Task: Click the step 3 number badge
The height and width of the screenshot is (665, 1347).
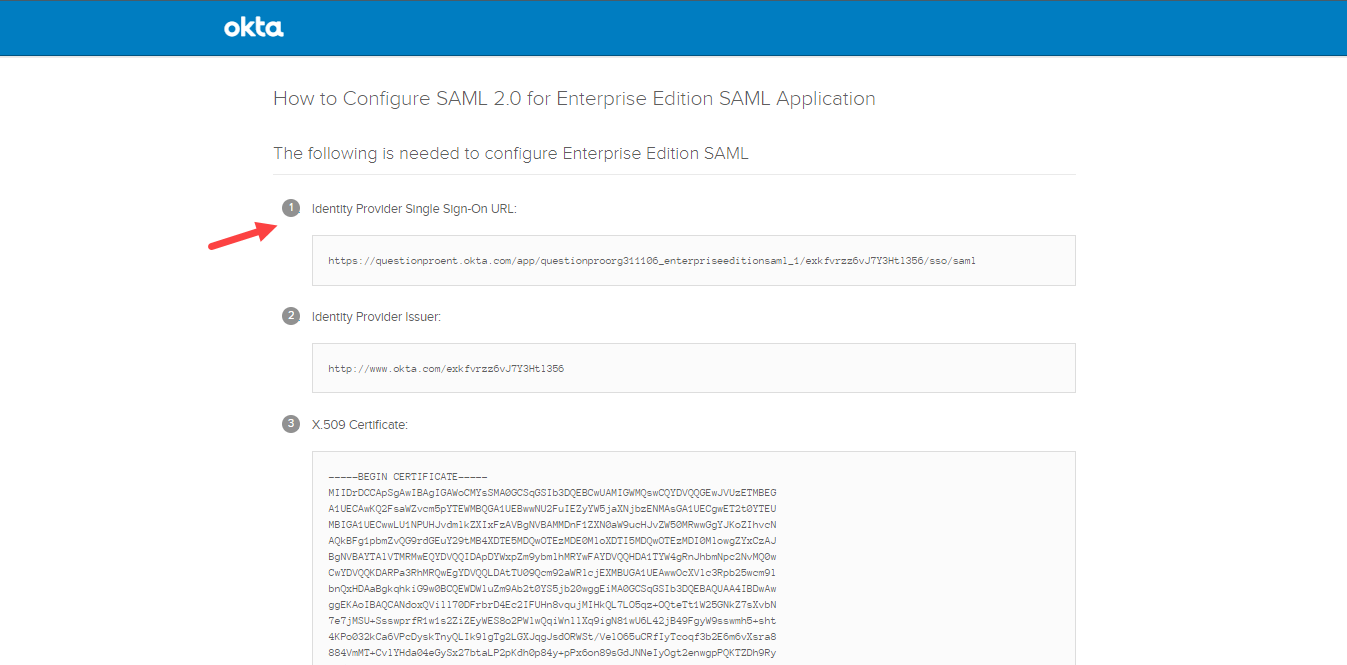Action: (x=291, y=424)
